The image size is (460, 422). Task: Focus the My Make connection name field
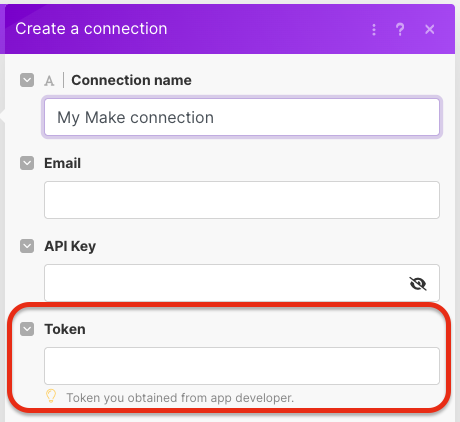click(x=242, y=117)
